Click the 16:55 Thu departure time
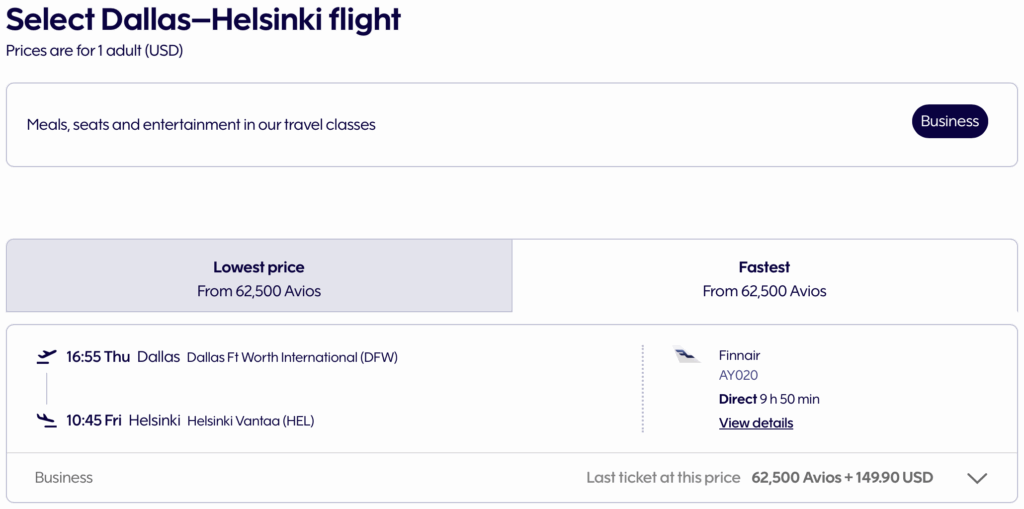 pyautogui.click(x=98, y=357)
